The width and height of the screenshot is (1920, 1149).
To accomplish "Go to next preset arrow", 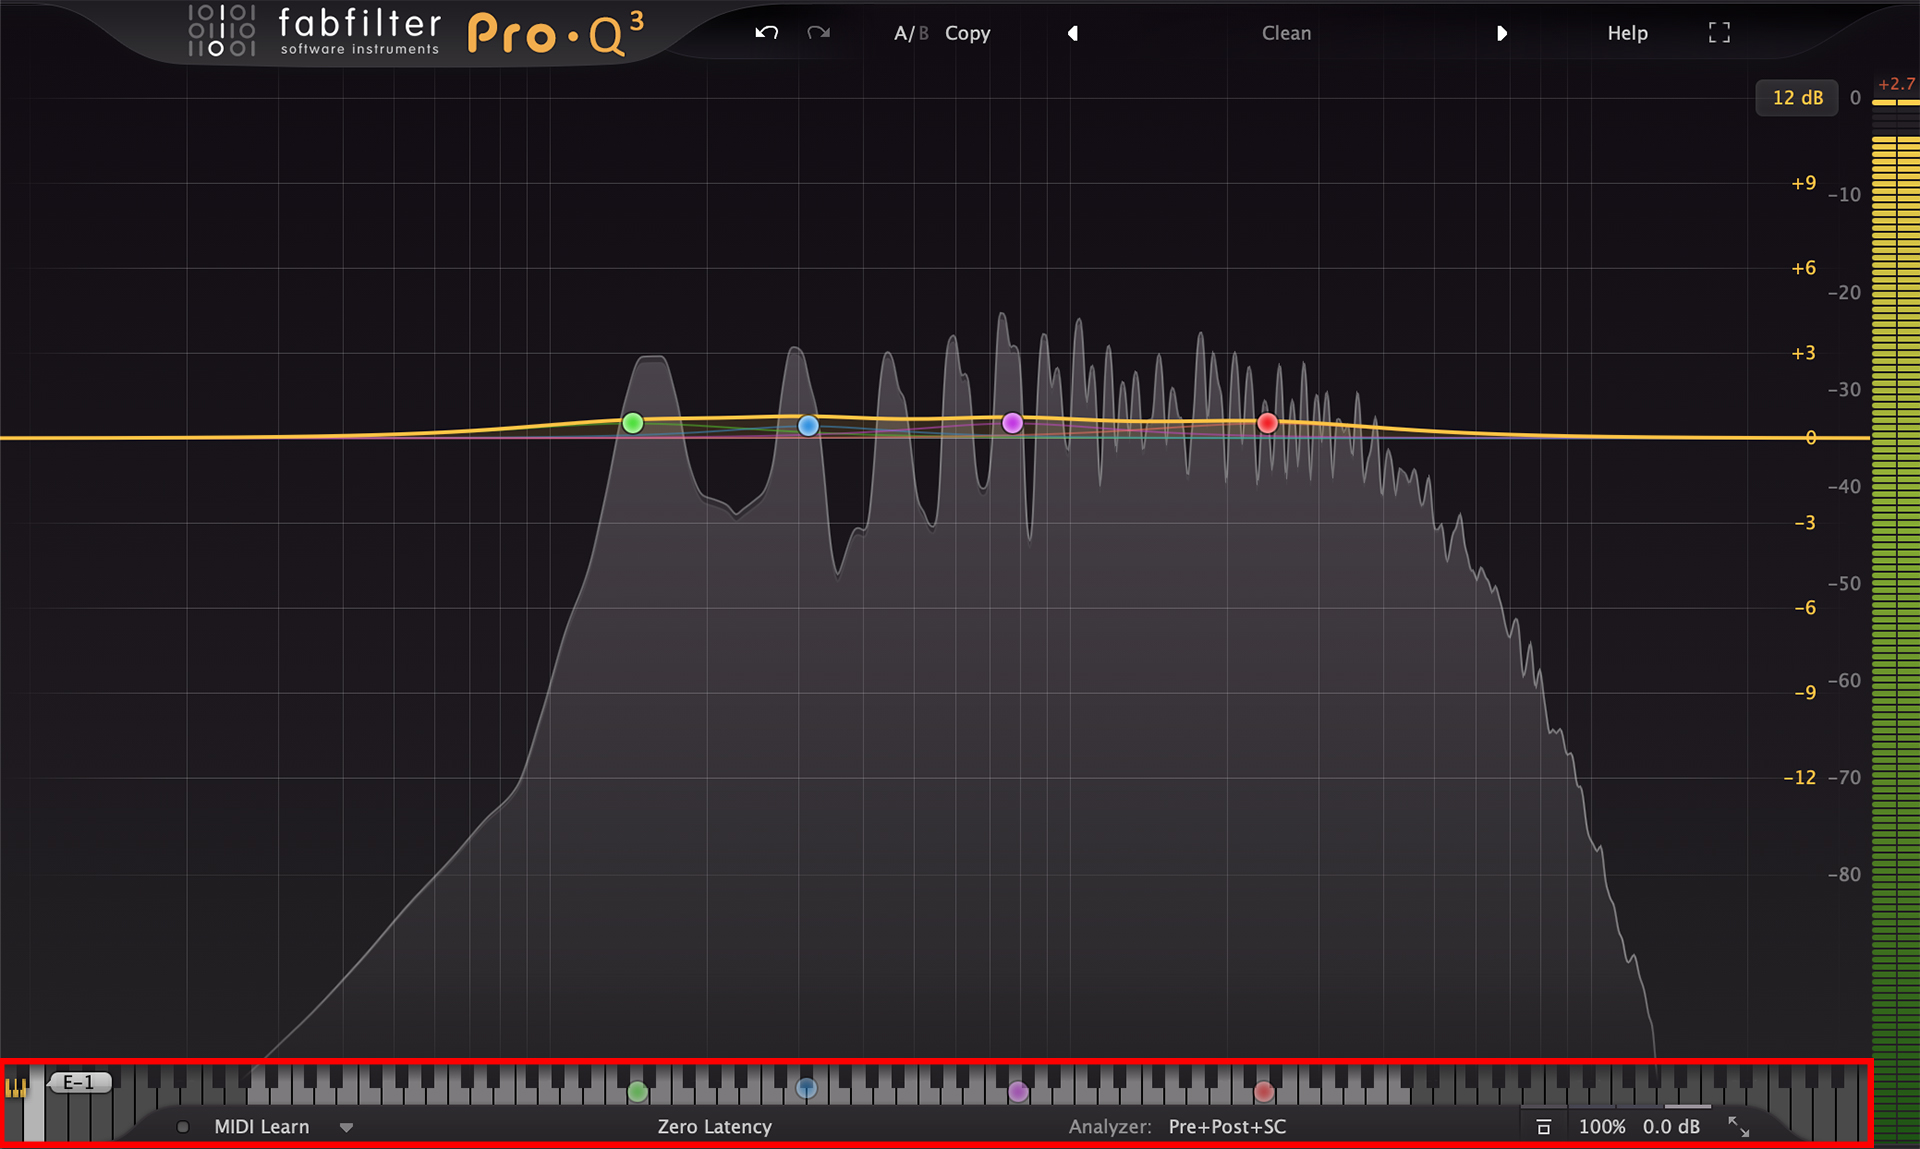I will click(x=1501, y=33).
